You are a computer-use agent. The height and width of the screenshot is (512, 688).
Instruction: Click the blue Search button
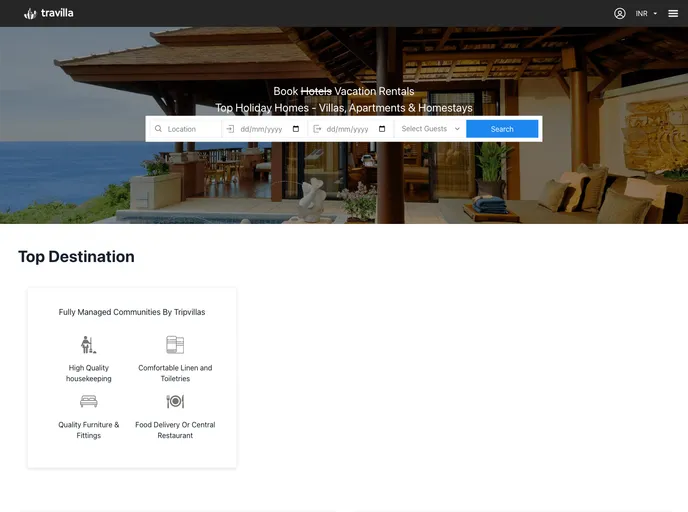[x=502, y=129]
